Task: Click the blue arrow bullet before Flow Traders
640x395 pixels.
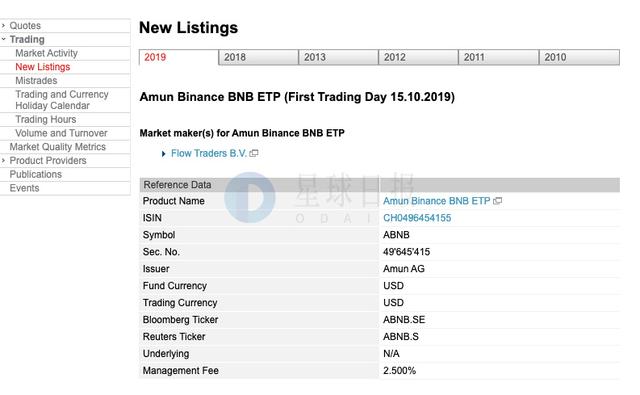Action: 163,154
